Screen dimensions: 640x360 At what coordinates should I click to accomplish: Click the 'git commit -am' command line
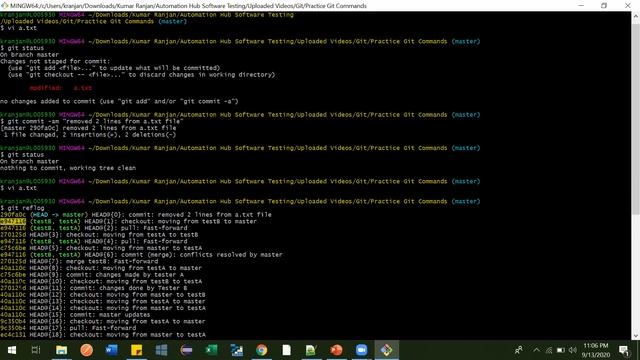click(92, 121)
